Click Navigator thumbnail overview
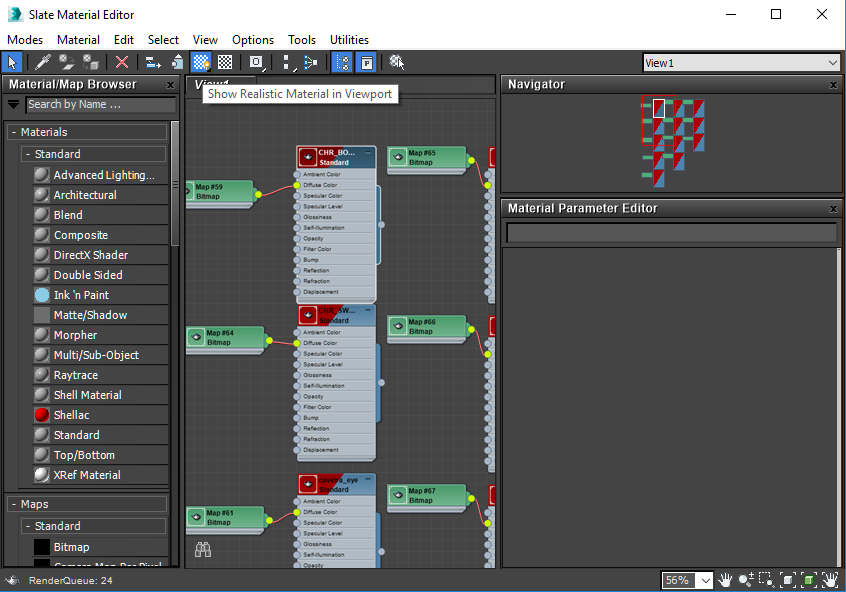Screen dimensions: 846x592 point(673,142)
